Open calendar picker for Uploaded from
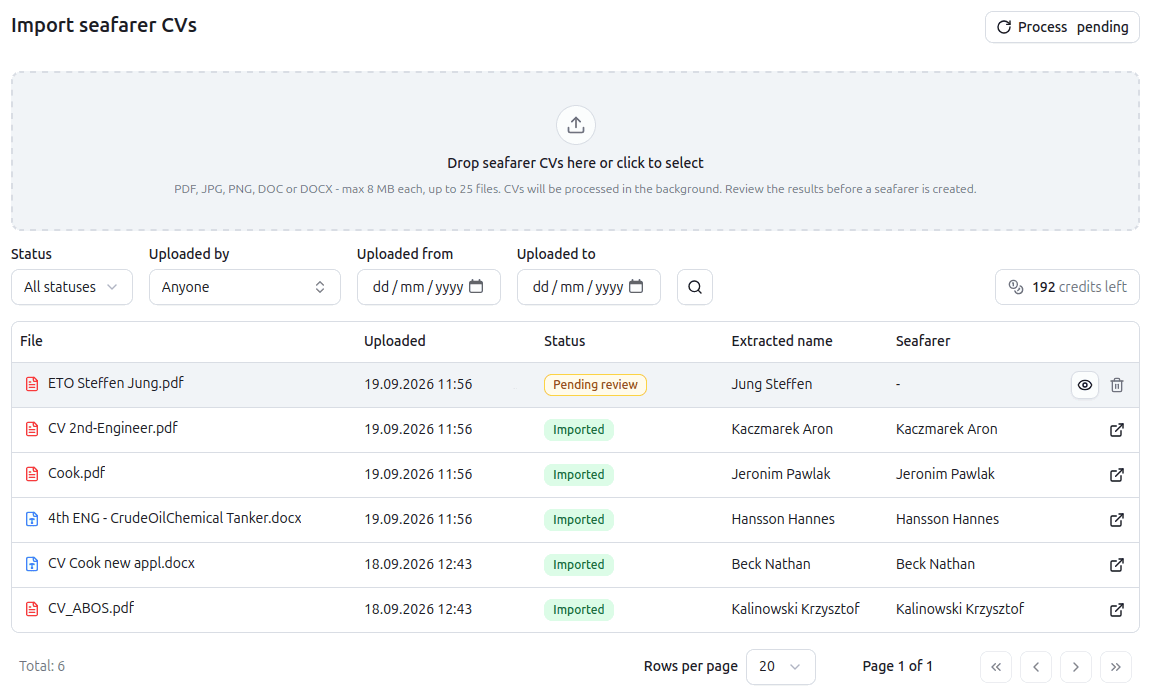Image resolution: width=1151 pixels, height=692 pixels. point(476,286)
